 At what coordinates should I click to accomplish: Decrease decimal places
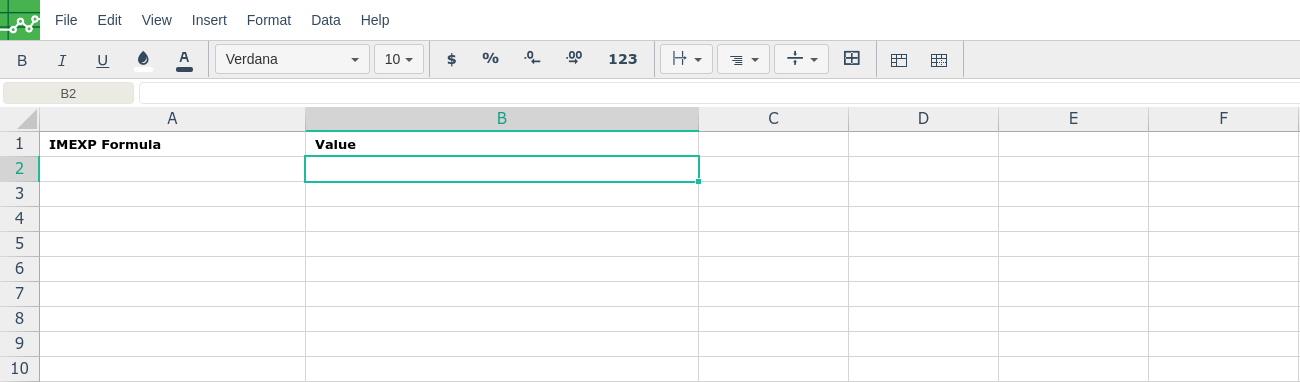pyautogui.click(x=532, y=59)
